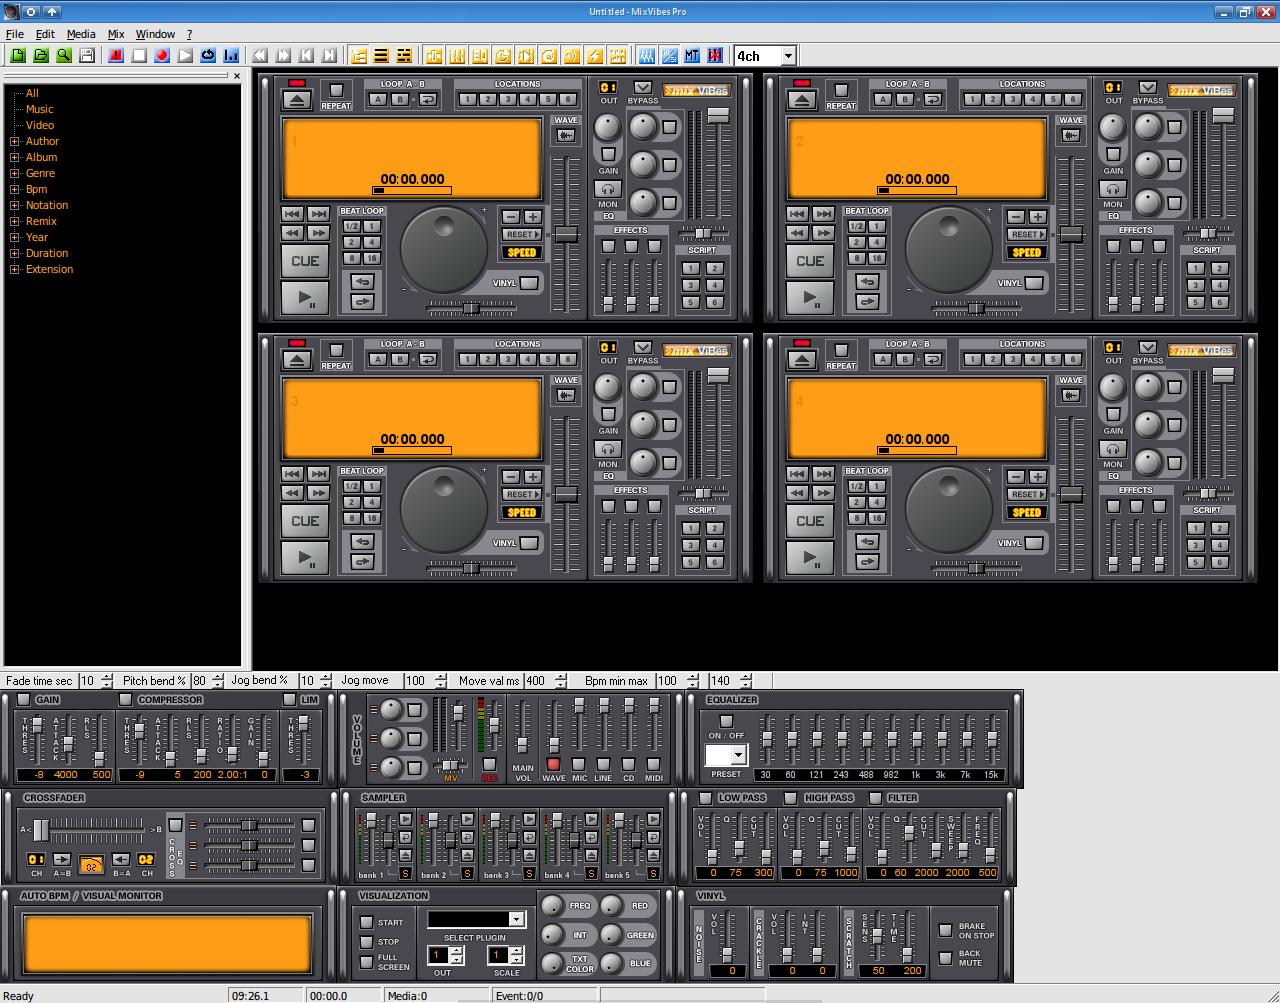The width and height of the screenshot is (1280, 1003).
Task: Click the CUE button on deck 1
Action: tap(305, 261)
